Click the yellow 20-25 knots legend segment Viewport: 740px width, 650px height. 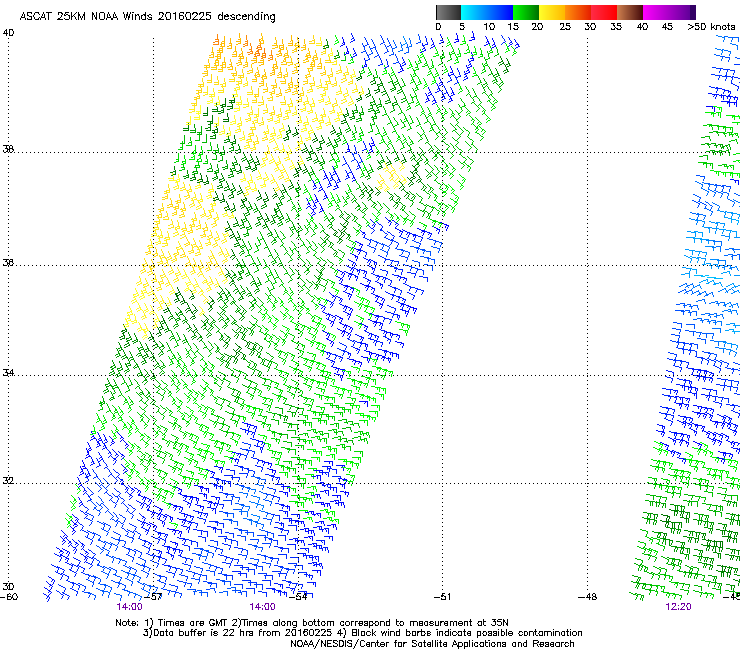552,12
